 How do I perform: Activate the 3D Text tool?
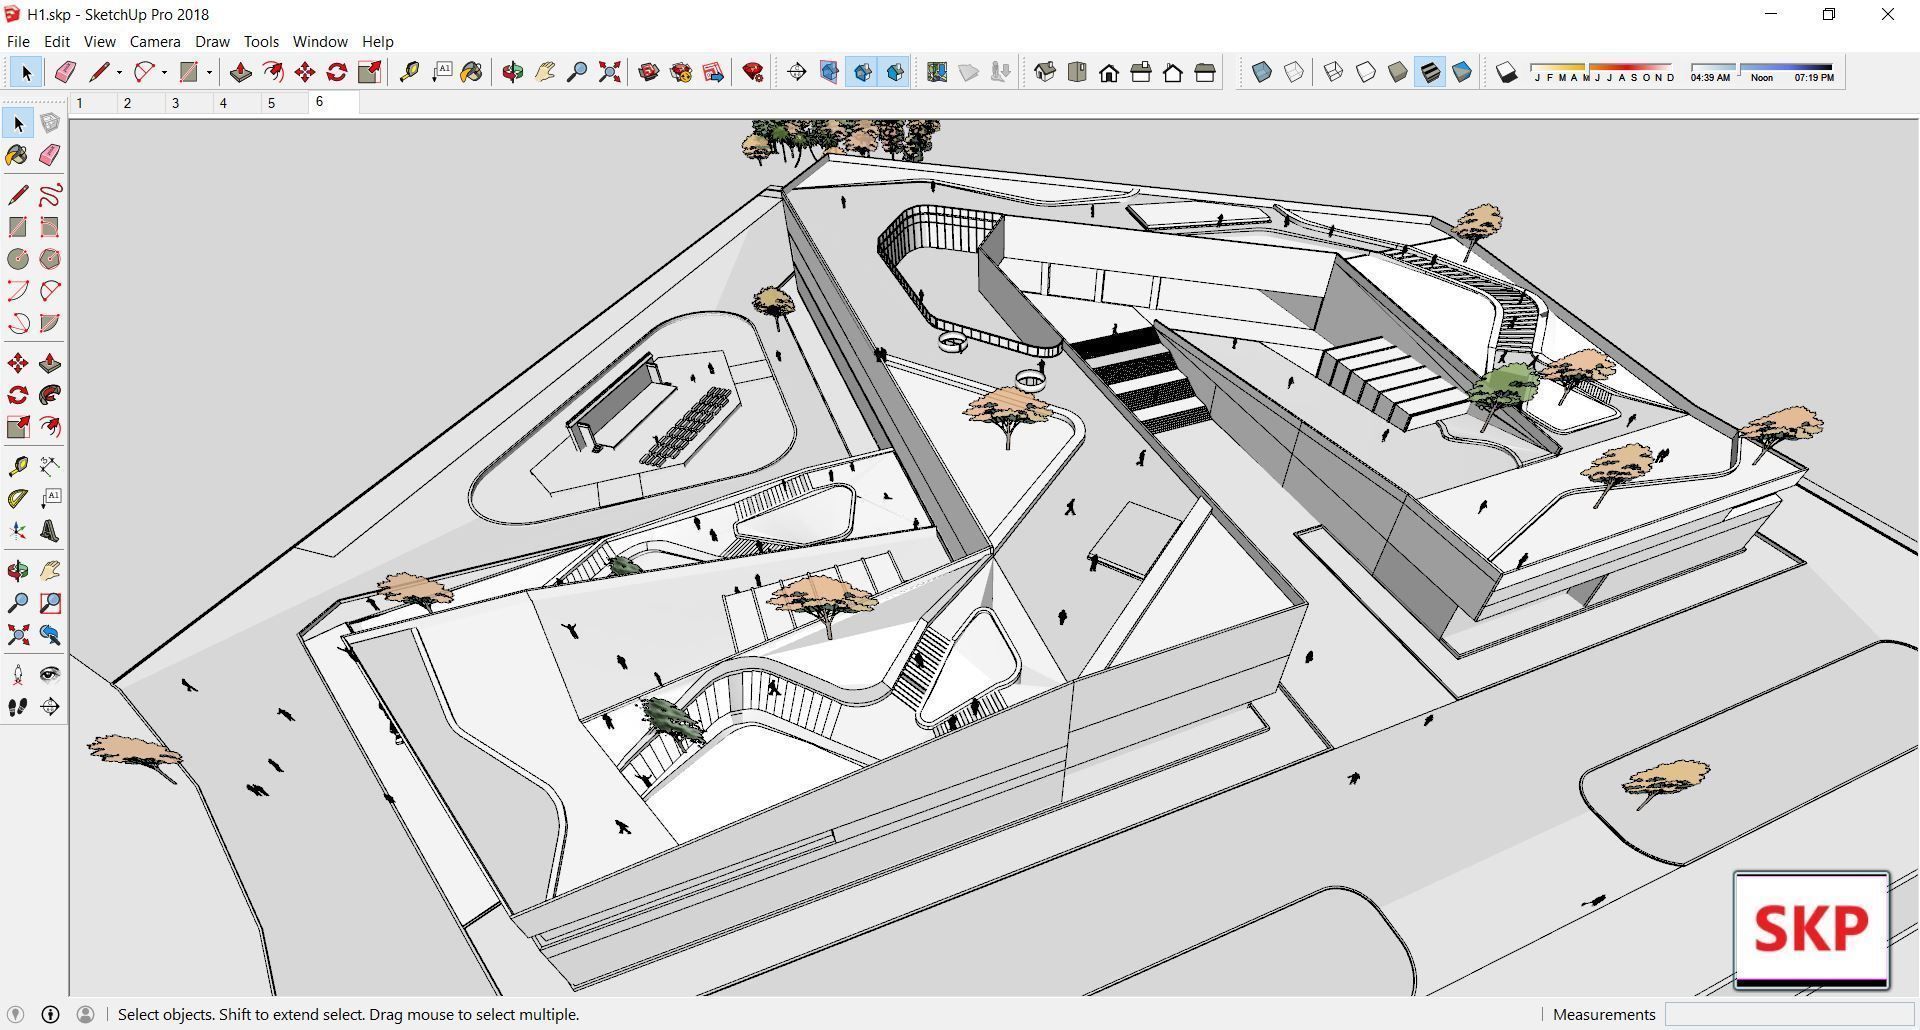pyautogui.click(x=50, y=531)
